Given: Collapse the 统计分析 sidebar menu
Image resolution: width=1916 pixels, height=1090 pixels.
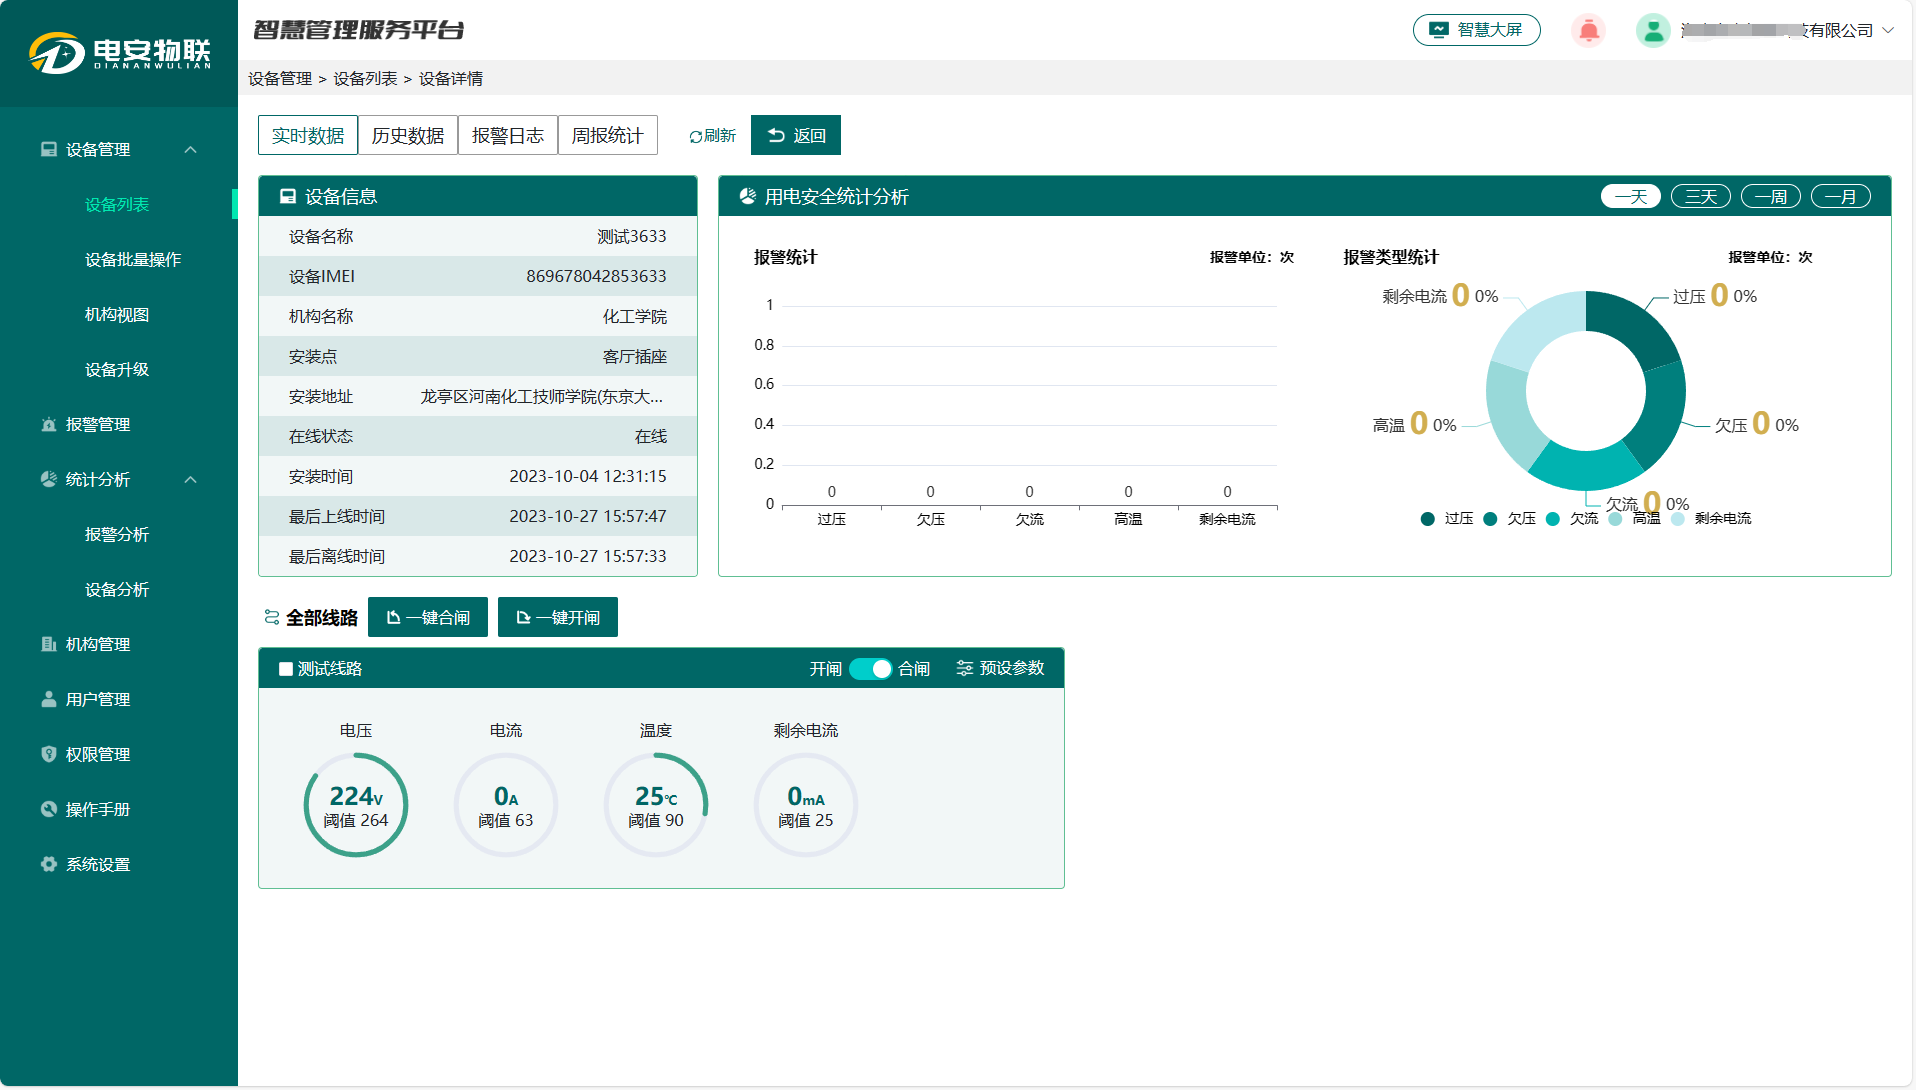Looking at the screenshot, I should point(190,479).
